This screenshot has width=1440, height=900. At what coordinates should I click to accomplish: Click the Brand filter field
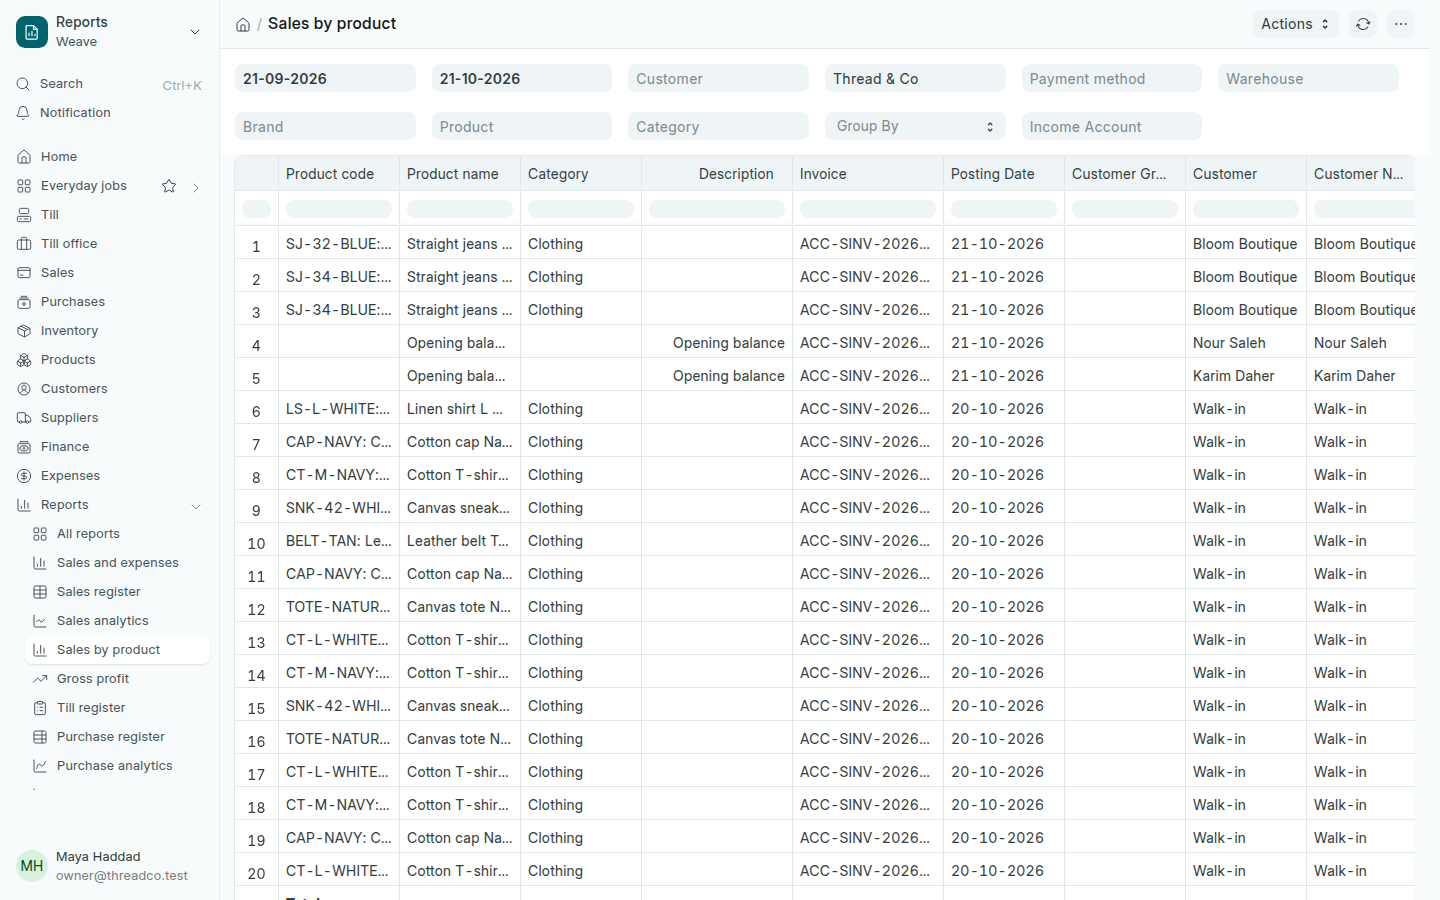coord(325,126)
